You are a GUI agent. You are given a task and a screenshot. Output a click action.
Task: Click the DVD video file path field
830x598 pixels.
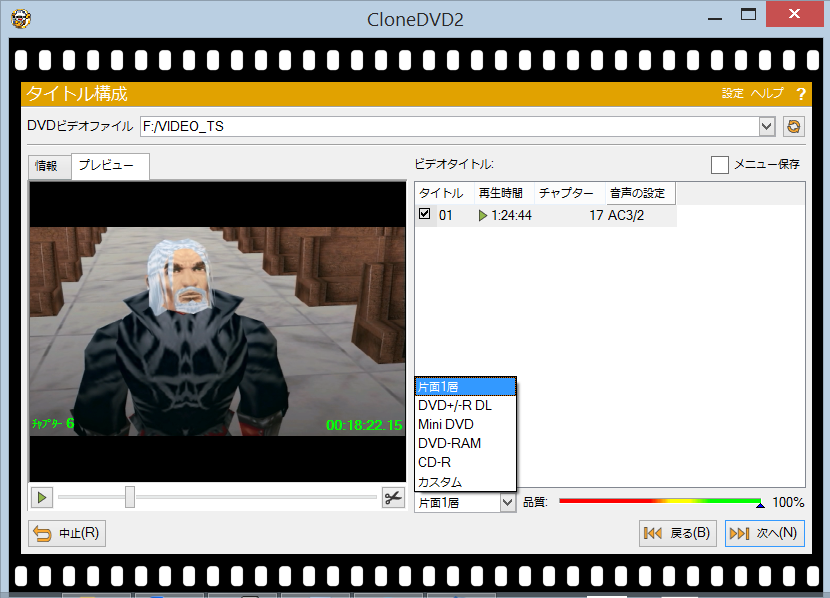click(x=450, y=126)
